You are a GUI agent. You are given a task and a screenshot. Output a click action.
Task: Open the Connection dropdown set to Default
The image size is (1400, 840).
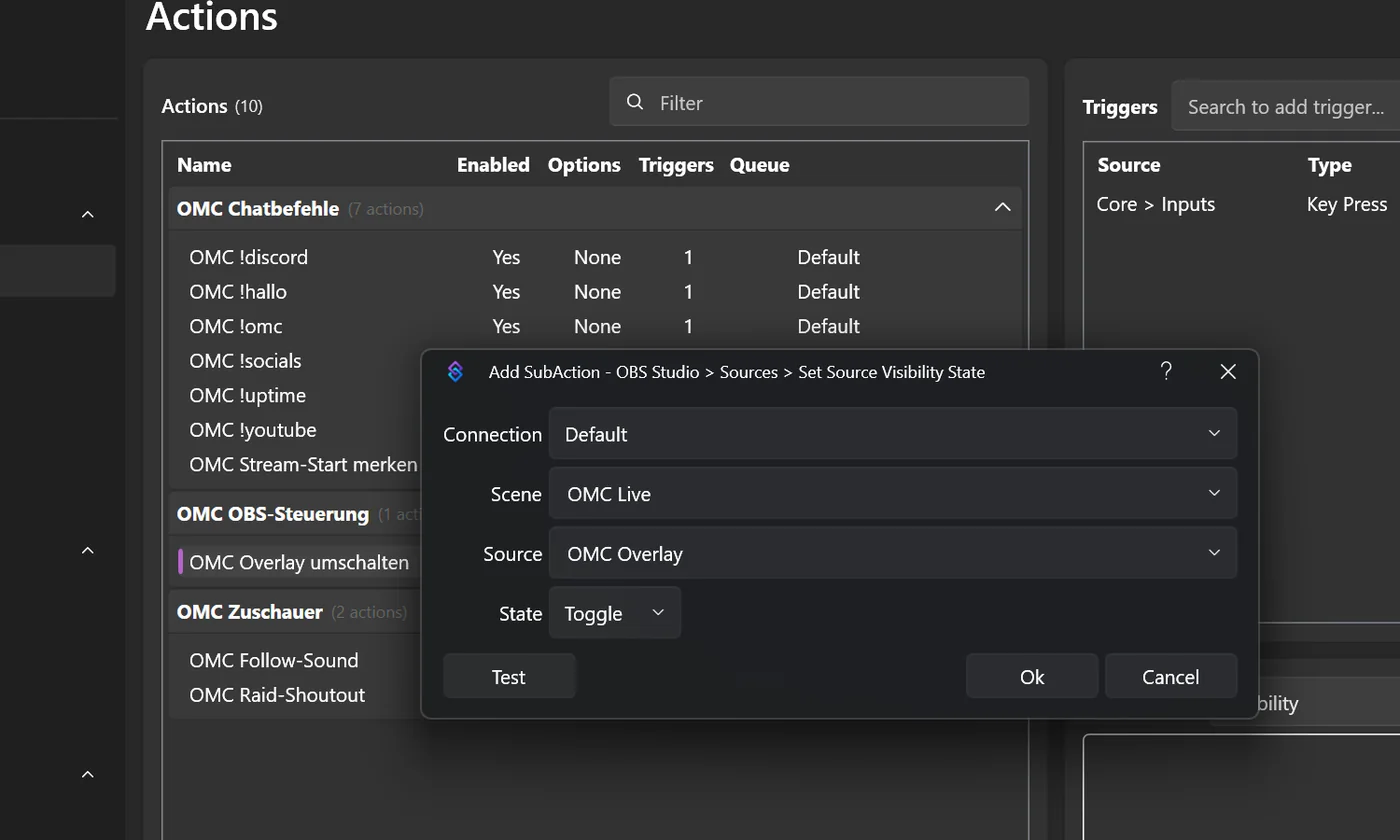coord(892,434)
